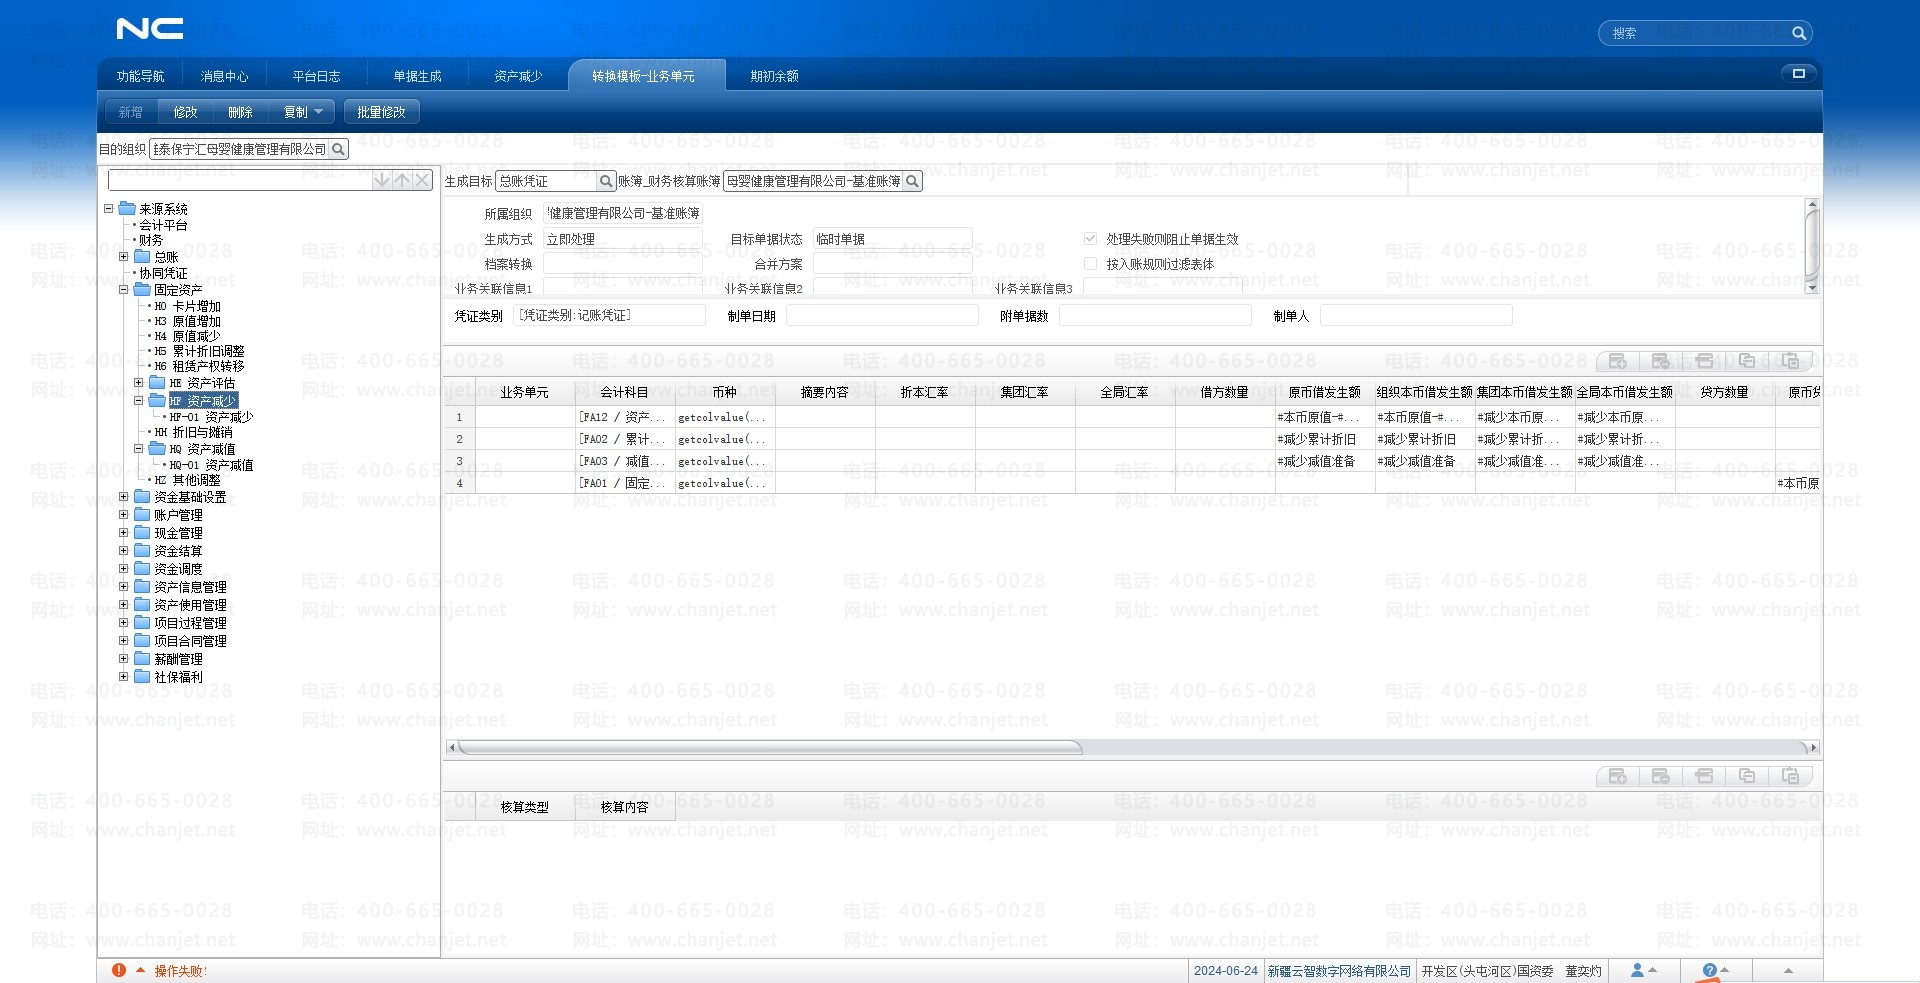This screenshot has width=1920, height=983.
Task: Click the tree search down-arrow icon
Action: (x=381, y=180)
